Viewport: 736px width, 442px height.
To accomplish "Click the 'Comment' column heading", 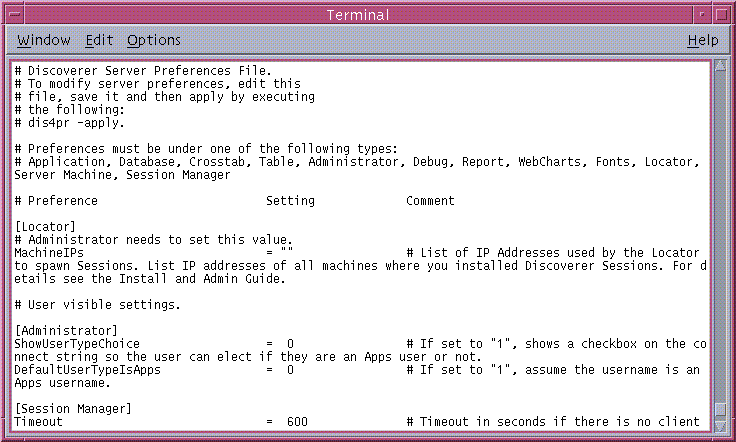I will [430, 201].
